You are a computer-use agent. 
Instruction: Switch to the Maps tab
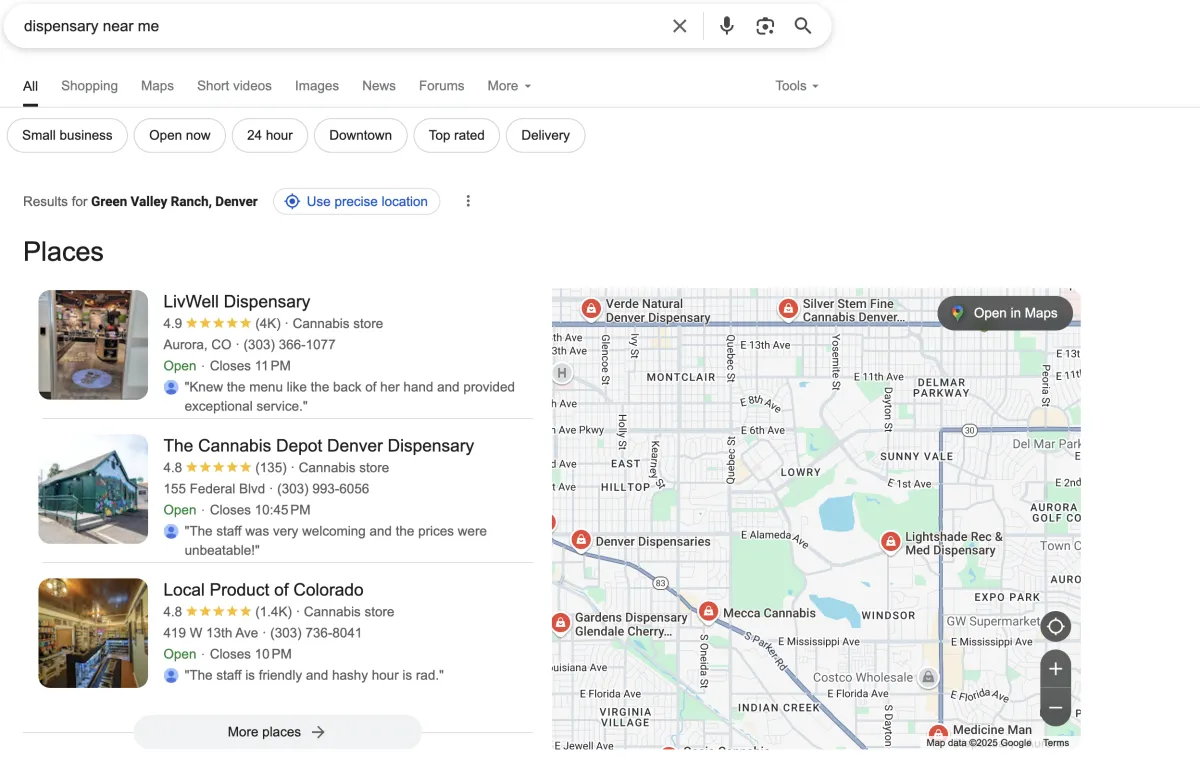pos(157,86)
